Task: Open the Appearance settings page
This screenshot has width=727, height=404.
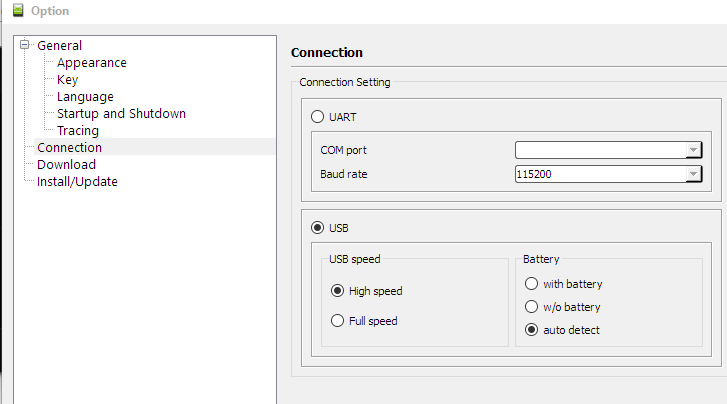Action: [91, 62]
